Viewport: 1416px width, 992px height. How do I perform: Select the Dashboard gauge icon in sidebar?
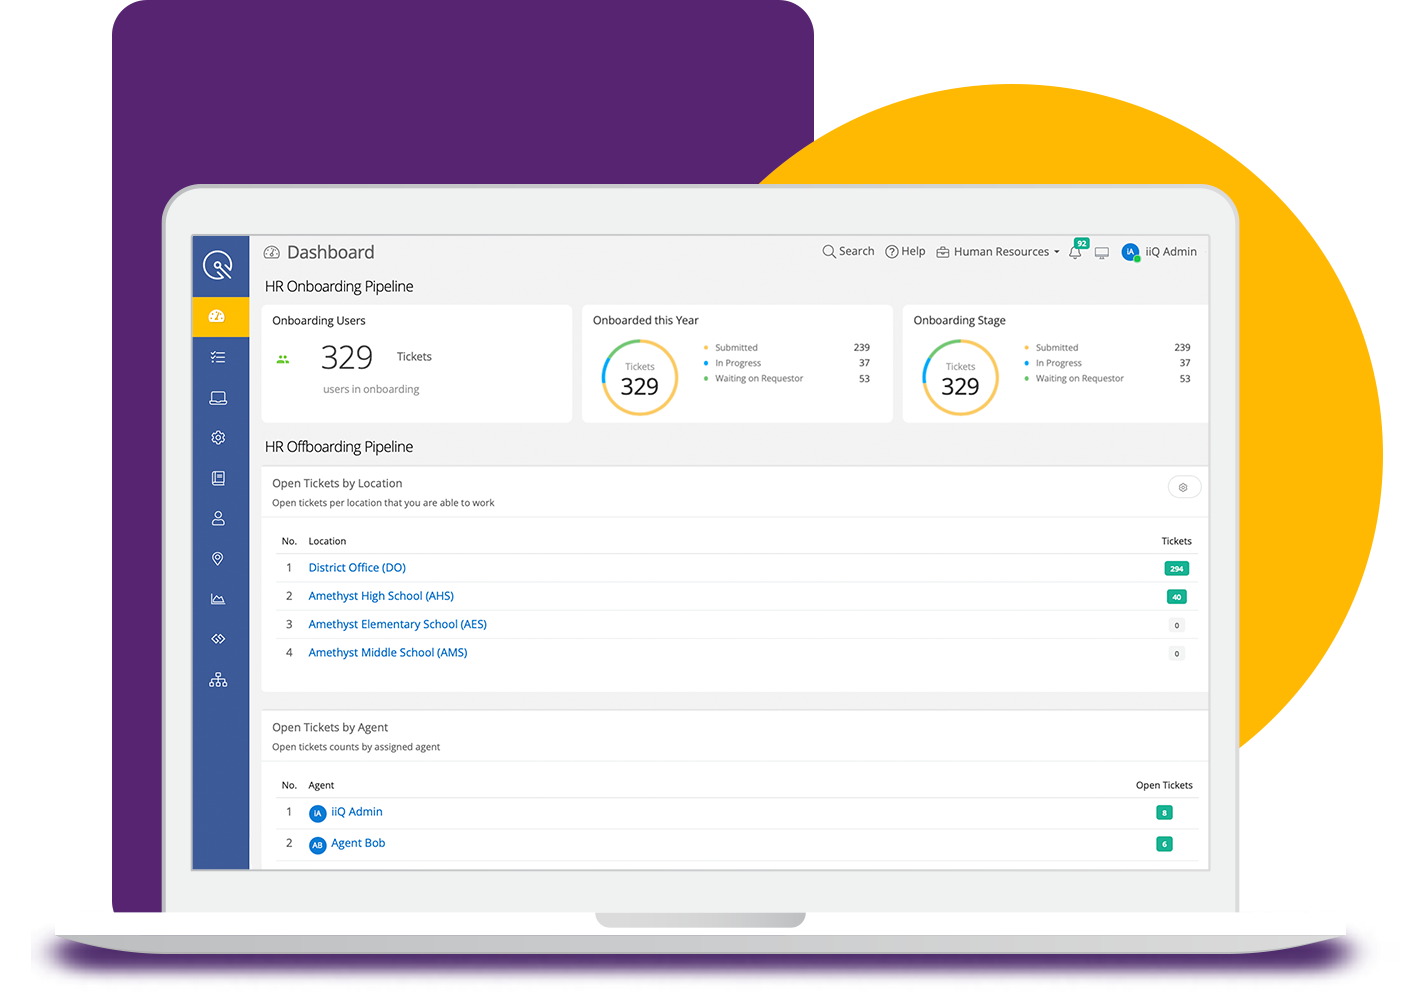[x=218, y=316]
